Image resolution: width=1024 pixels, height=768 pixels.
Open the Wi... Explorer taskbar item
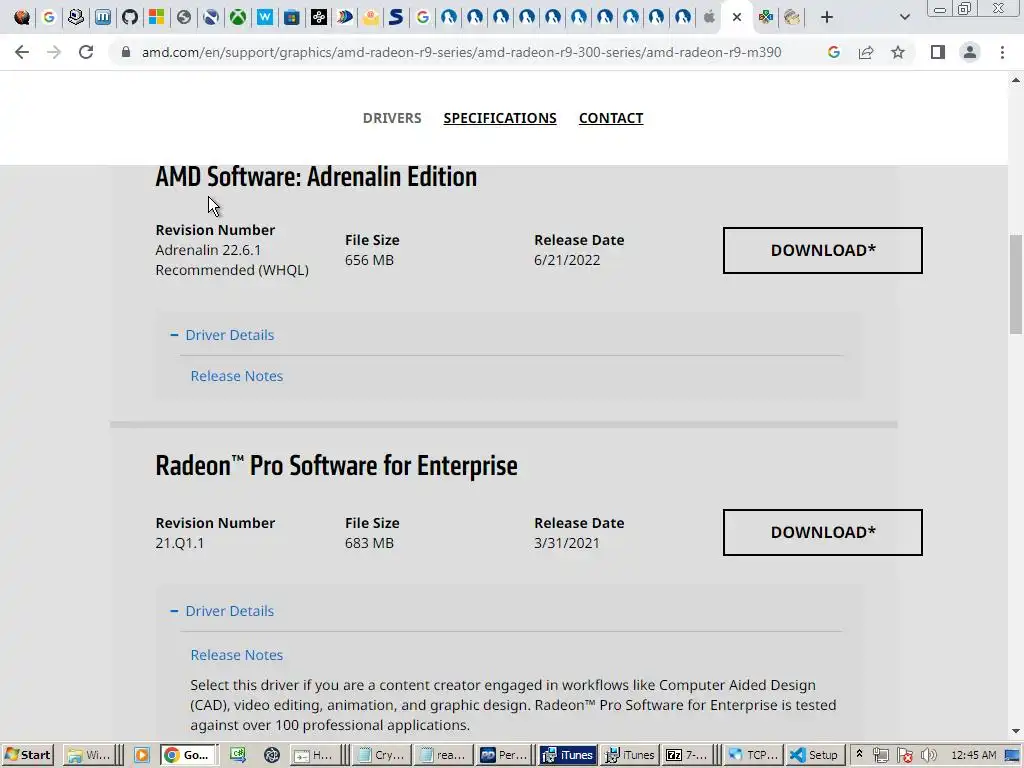pos(89,755)
